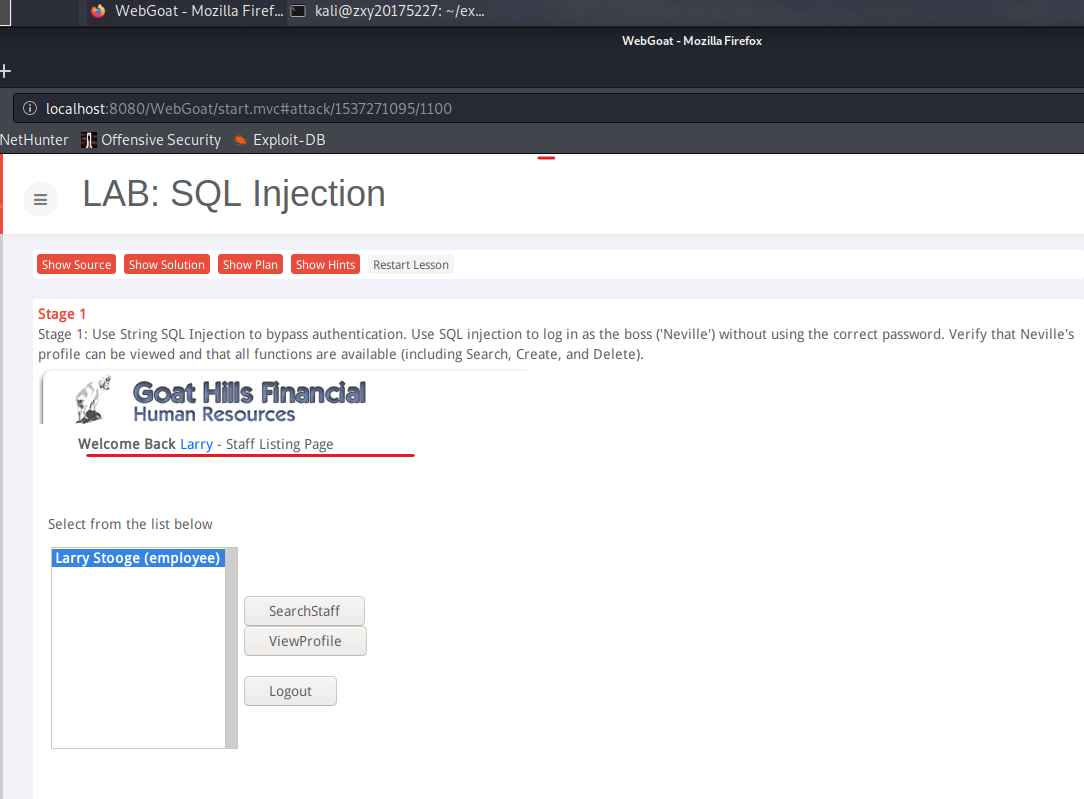Click the Select from the list below label
Viewport: 1084px width, 799px height.
[130, 524]
